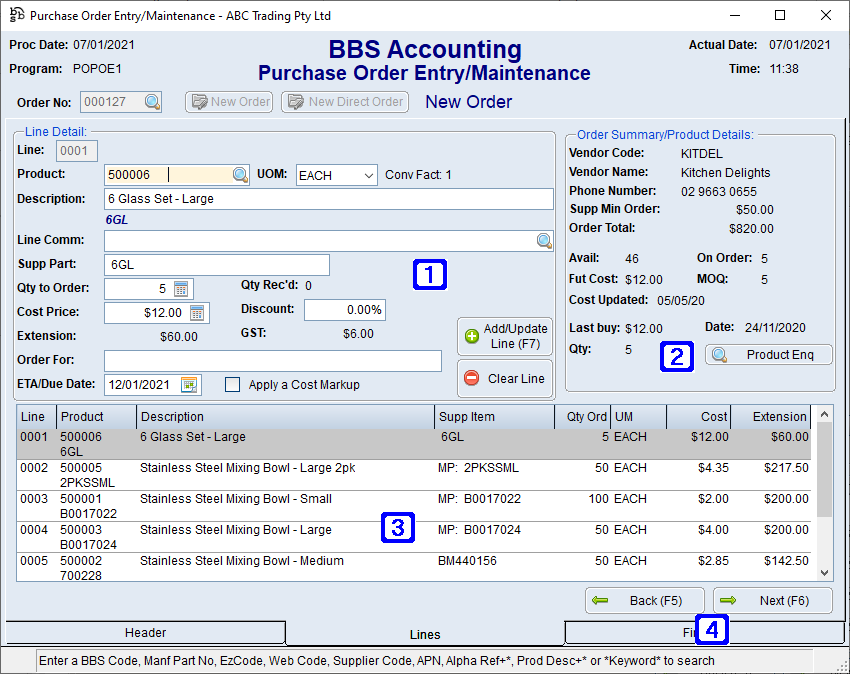Click the grid scrollbar up arrow
850x674 pixels.
(824, 413)
